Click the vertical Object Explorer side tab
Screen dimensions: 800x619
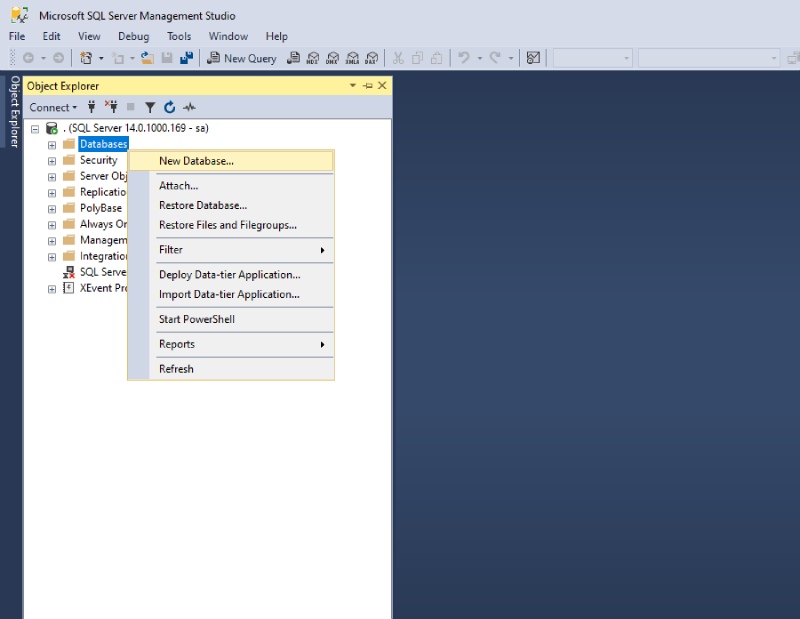point(14,111)
